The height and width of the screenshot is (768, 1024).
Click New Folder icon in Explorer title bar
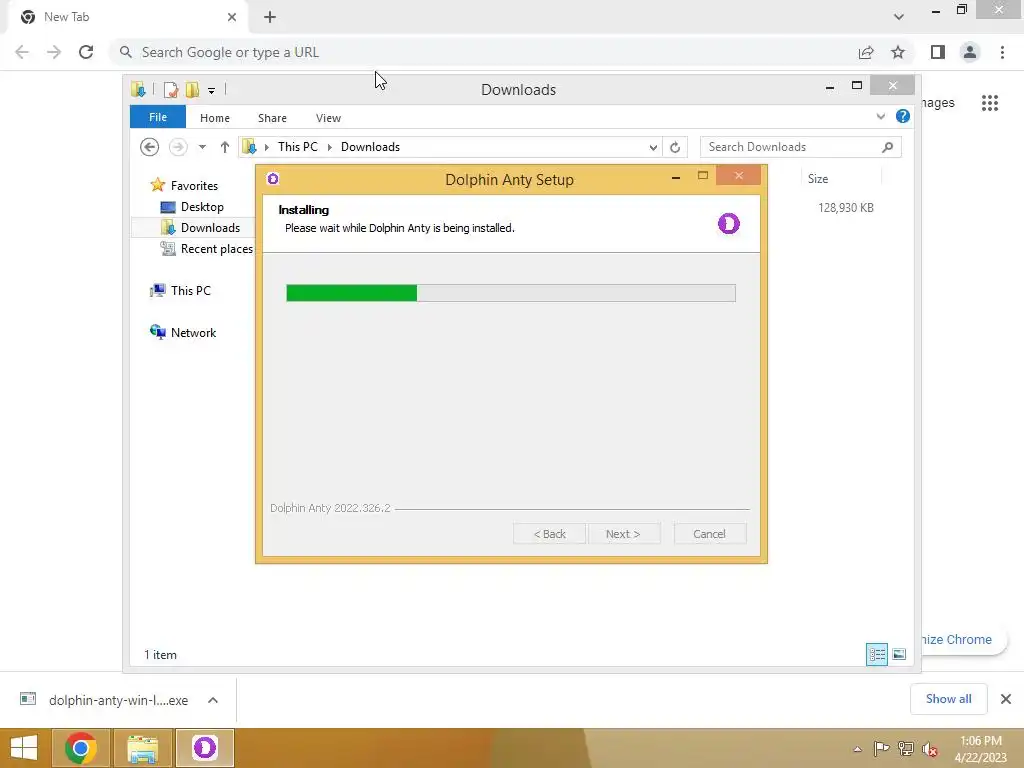[x=193, y=89]
